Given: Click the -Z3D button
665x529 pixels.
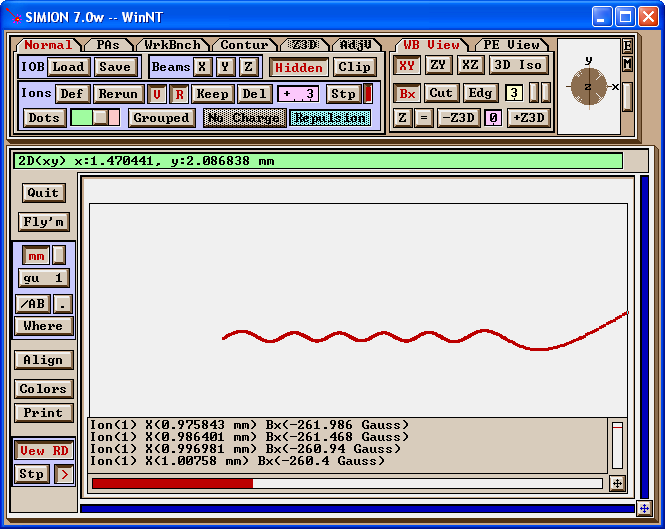Looking at the screenshot, I should (458, 118).
